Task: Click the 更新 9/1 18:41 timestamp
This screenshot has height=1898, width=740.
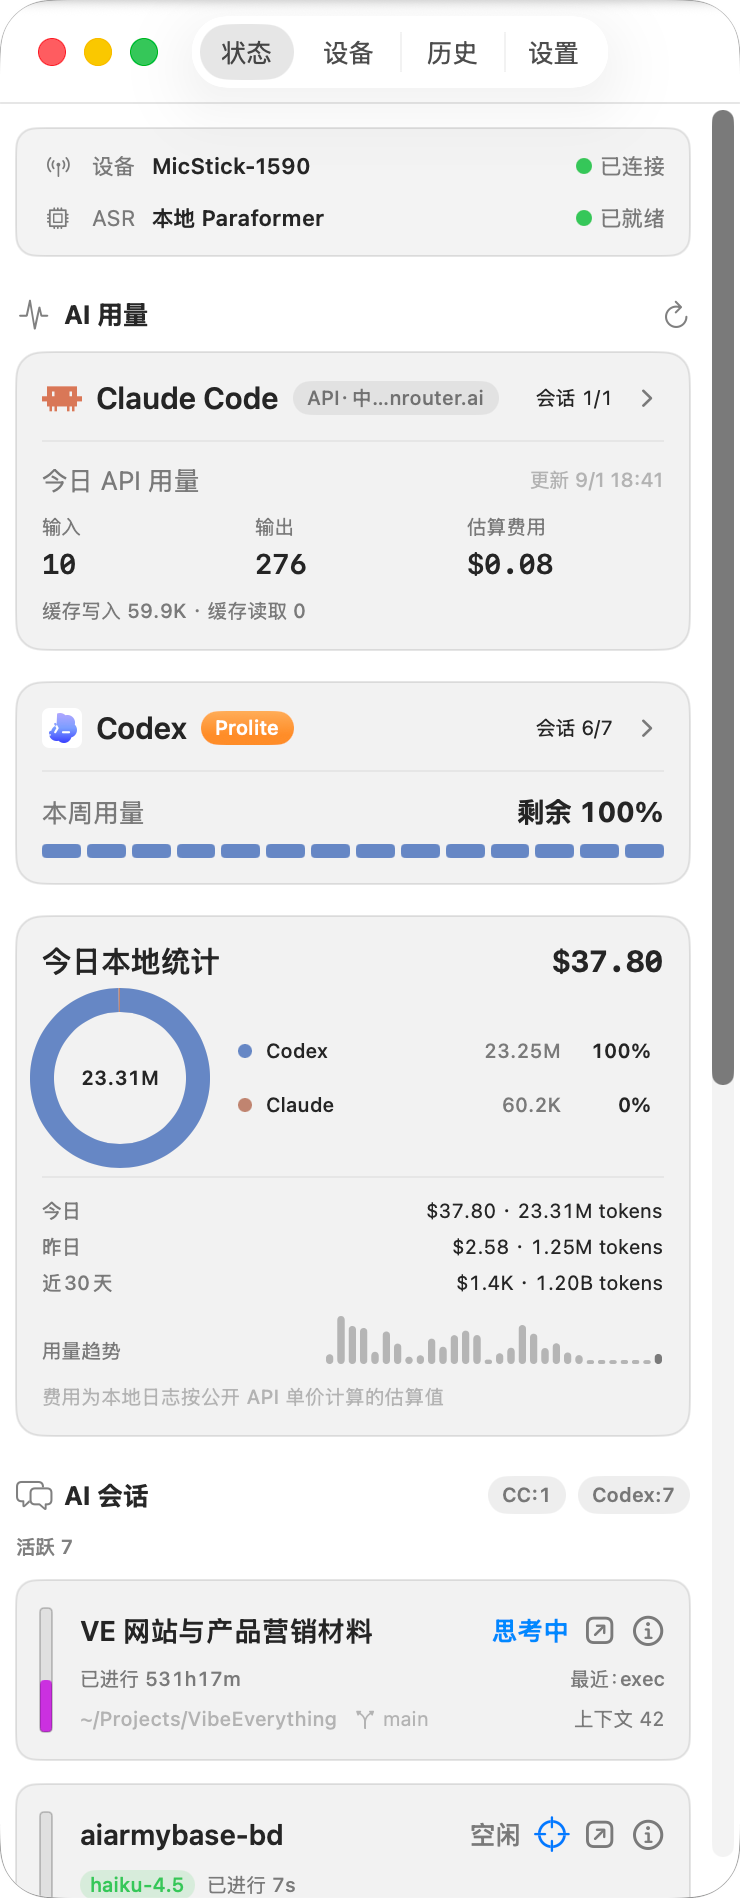Action: [596, 480]
